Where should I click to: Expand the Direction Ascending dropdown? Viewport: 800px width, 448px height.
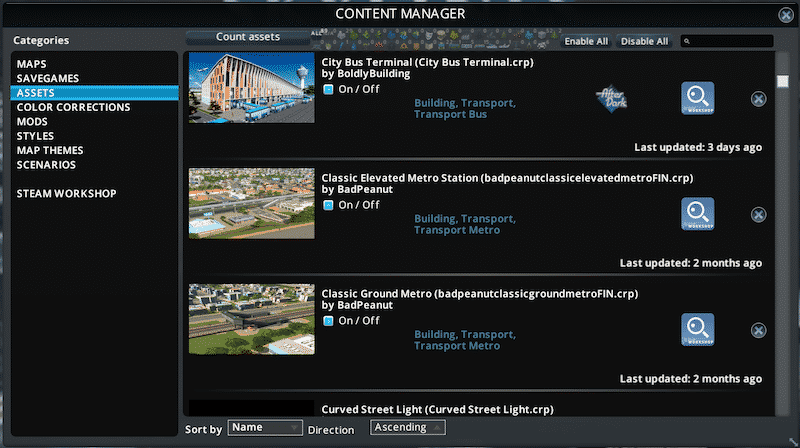pos(408,428)
